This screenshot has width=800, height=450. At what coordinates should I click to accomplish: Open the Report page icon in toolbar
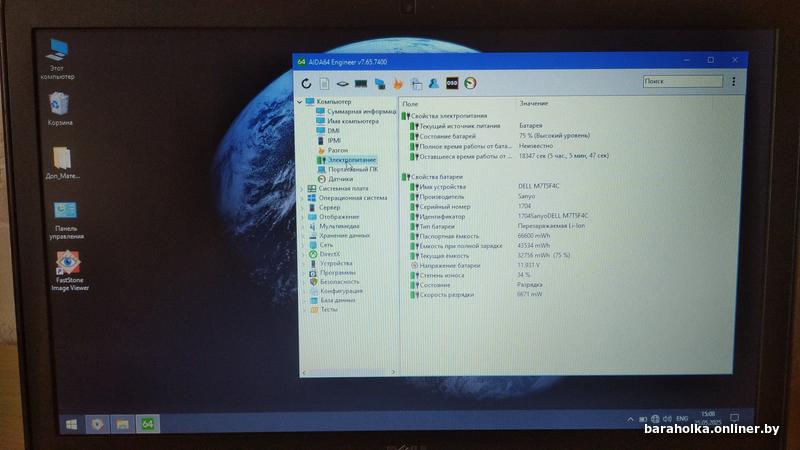point(325,82)
